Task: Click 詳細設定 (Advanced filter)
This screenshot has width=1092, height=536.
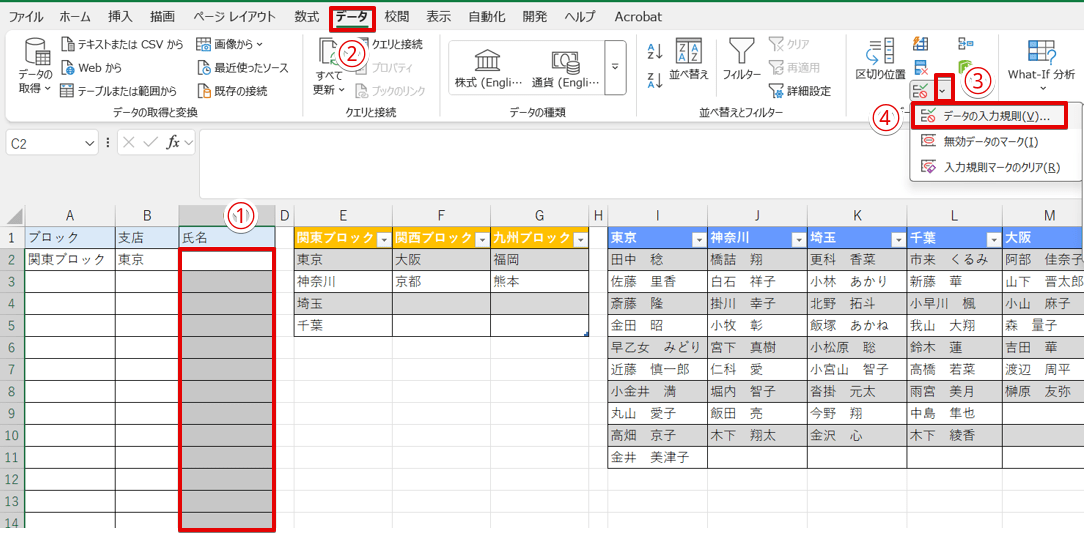Action: 800,90
